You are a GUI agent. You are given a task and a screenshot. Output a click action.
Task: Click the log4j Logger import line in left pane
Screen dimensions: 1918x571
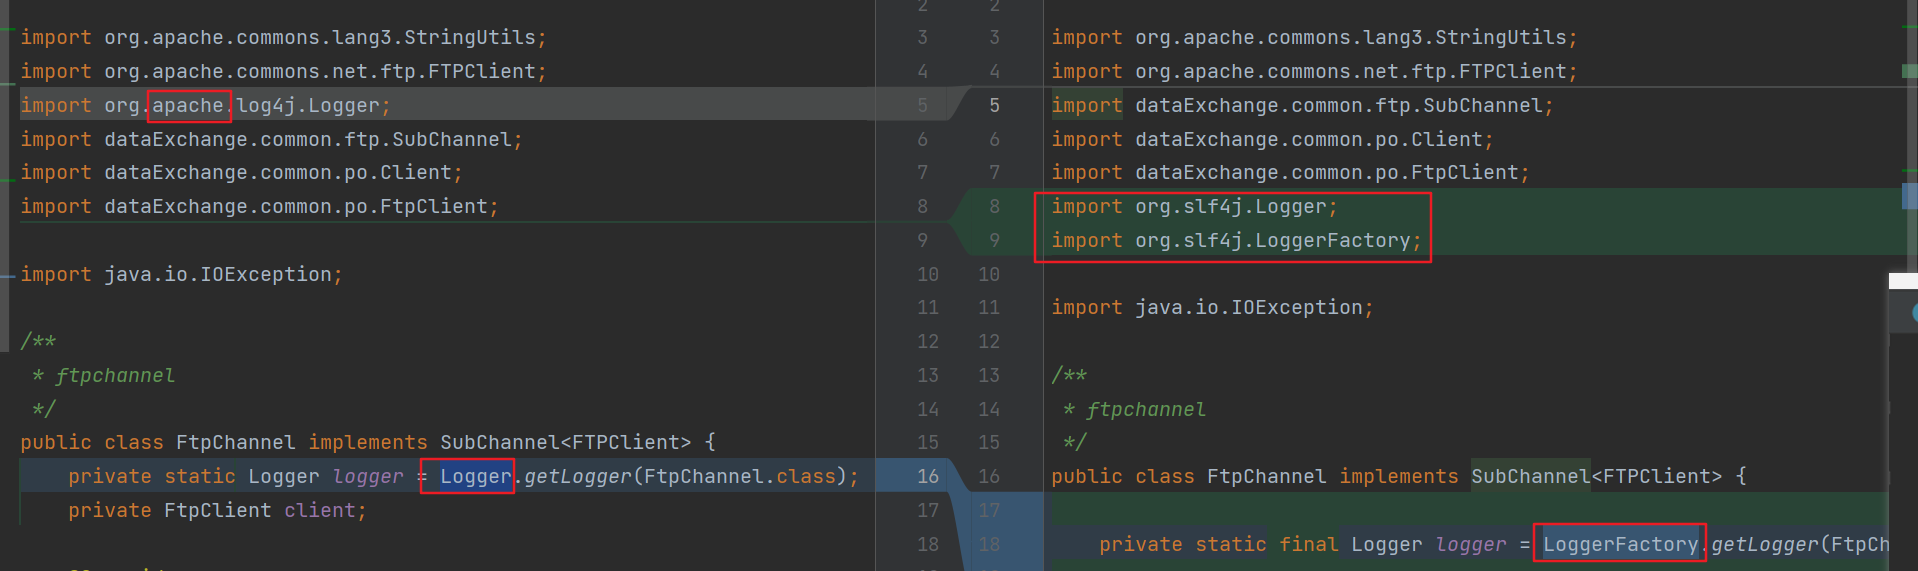click(206, 105)
